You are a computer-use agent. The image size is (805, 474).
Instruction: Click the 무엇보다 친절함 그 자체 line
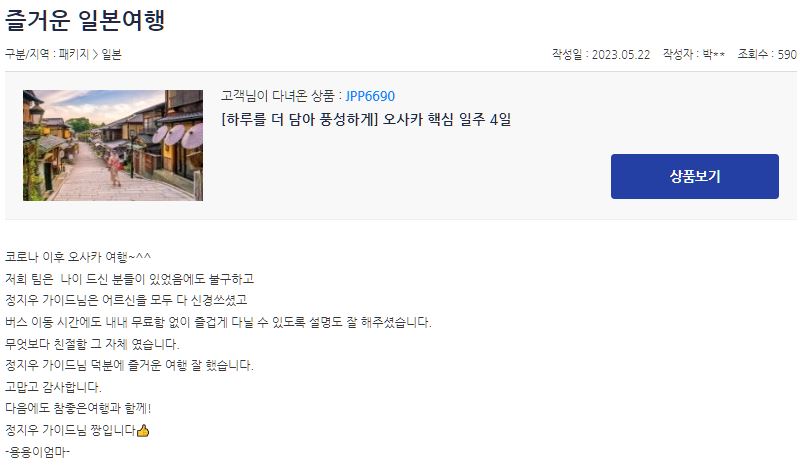92,344
